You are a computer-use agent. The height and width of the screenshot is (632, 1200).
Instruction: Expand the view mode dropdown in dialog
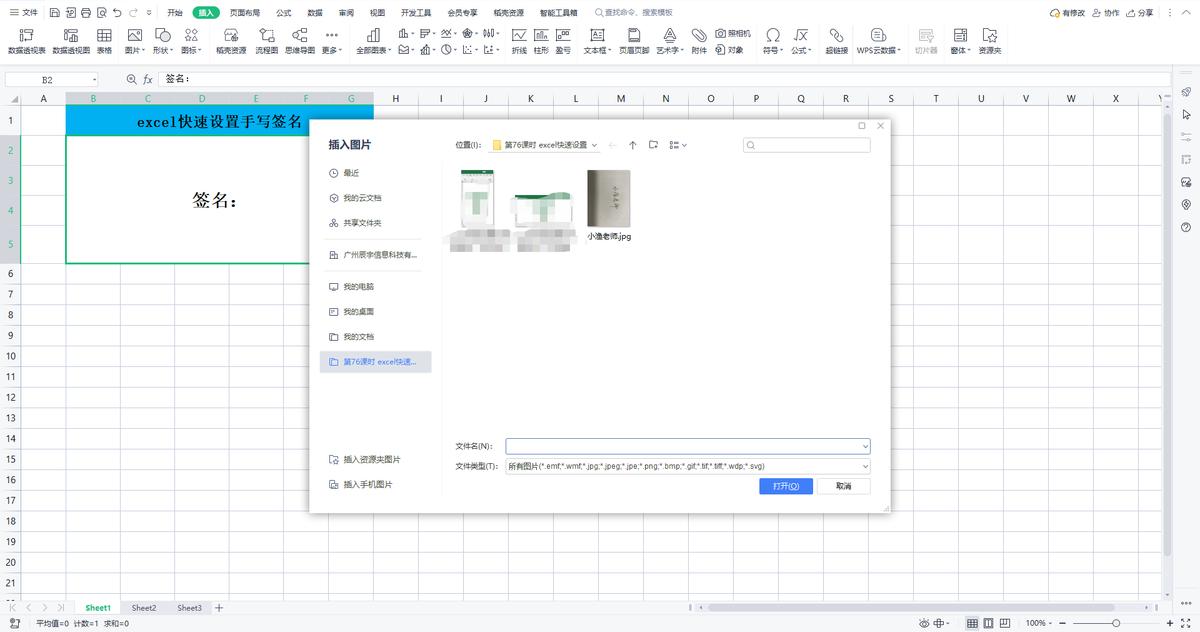click(x=684, y=145)
